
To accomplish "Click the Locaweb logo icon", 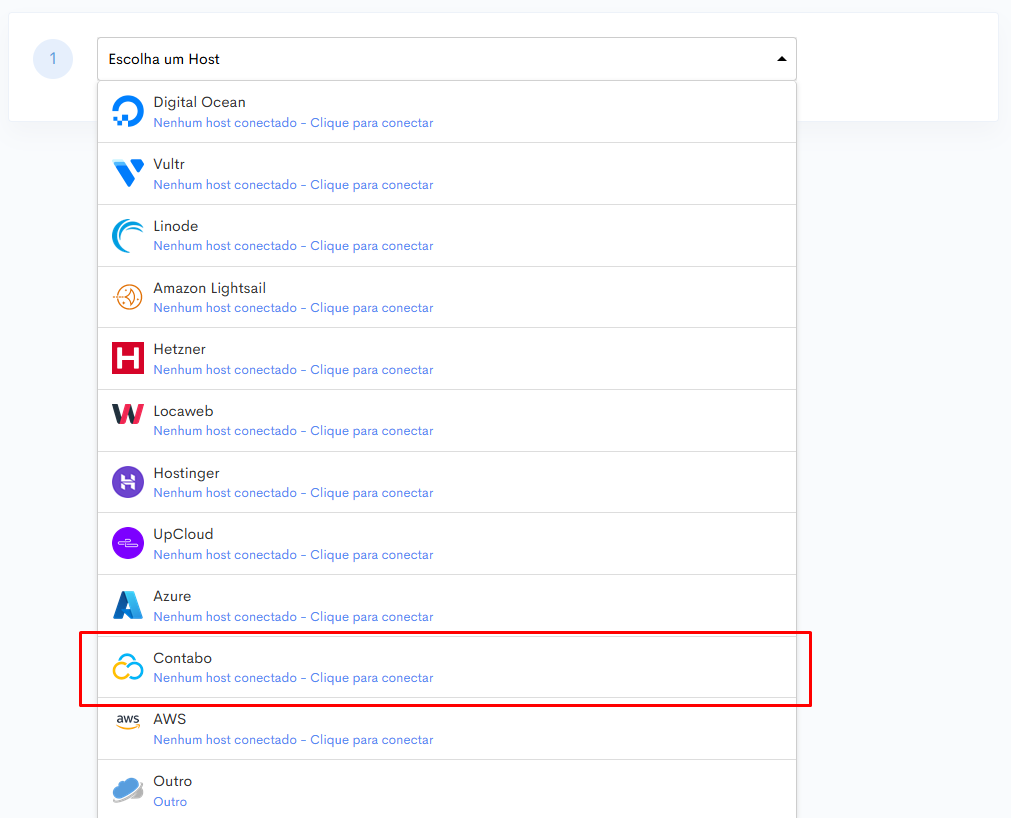I will click(128, 414).
